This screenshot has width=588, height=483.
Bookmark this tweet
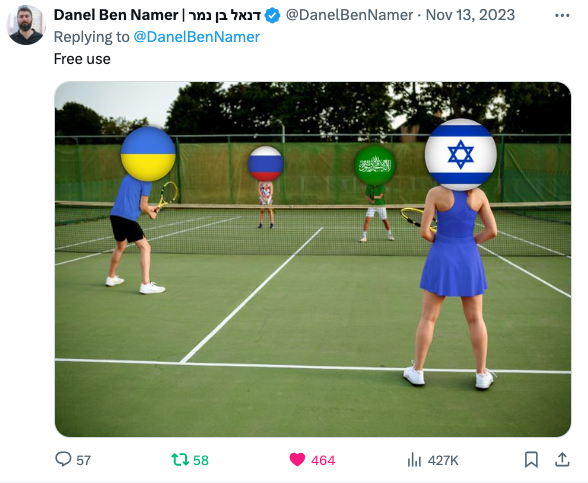[531, 460]
